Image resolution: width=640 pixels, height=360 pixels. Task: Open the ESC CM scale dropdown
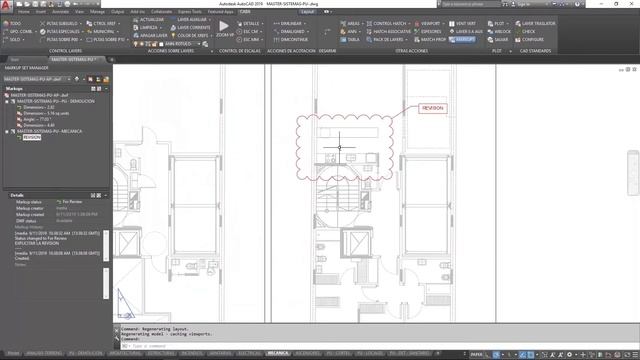click(x=262, y=31)
